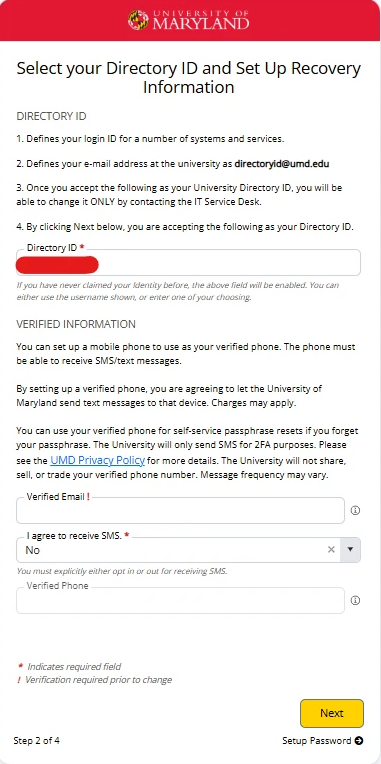Click the bold directoryid@umd.edu text

pyautogui.click(x=282, y=164)
